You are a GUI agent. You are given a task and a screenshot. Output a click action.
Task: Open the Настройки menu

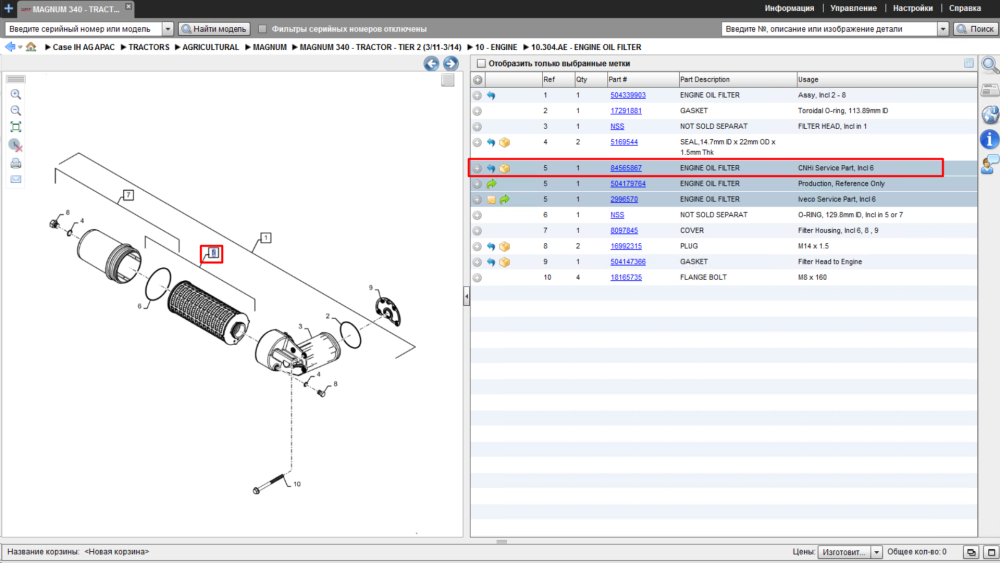(x=913, y=8)
